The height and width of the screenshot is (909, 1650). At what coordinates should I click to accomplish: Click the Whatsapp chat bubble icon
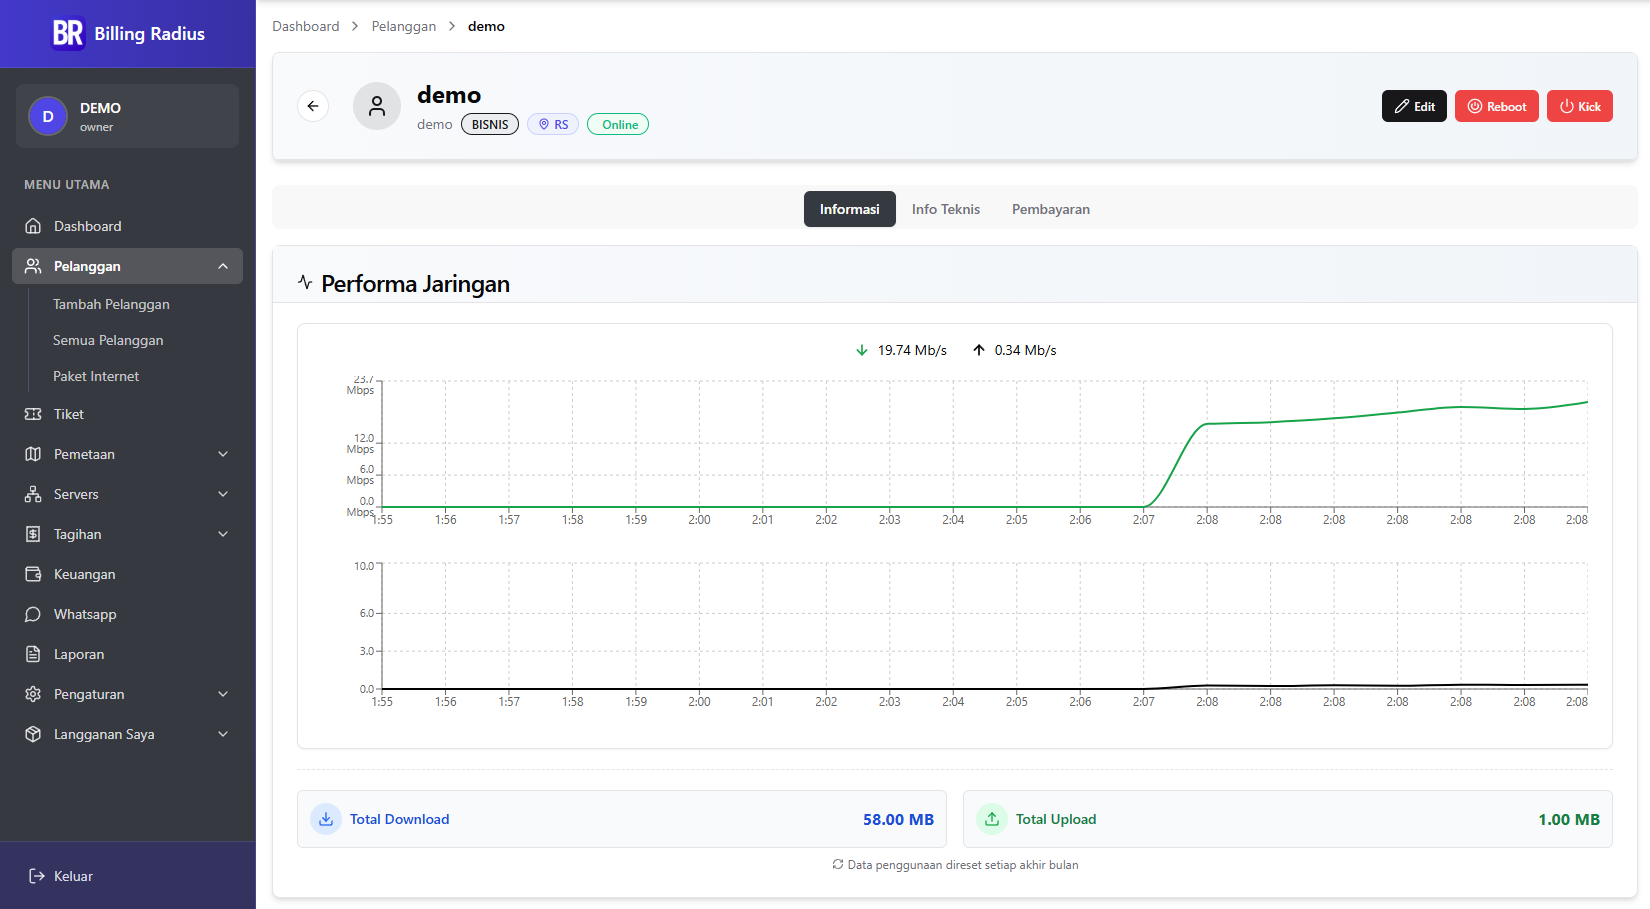pos(33,614)
